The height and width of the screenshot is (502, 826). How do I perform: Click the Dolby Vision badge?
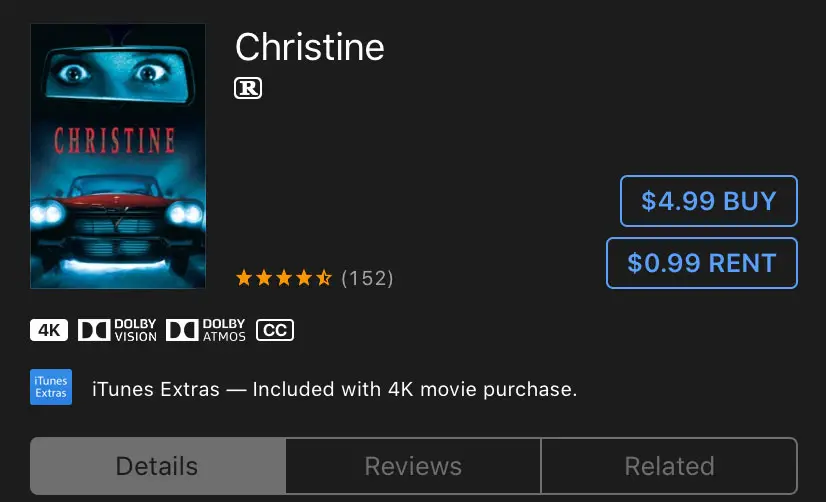point(117,330)
